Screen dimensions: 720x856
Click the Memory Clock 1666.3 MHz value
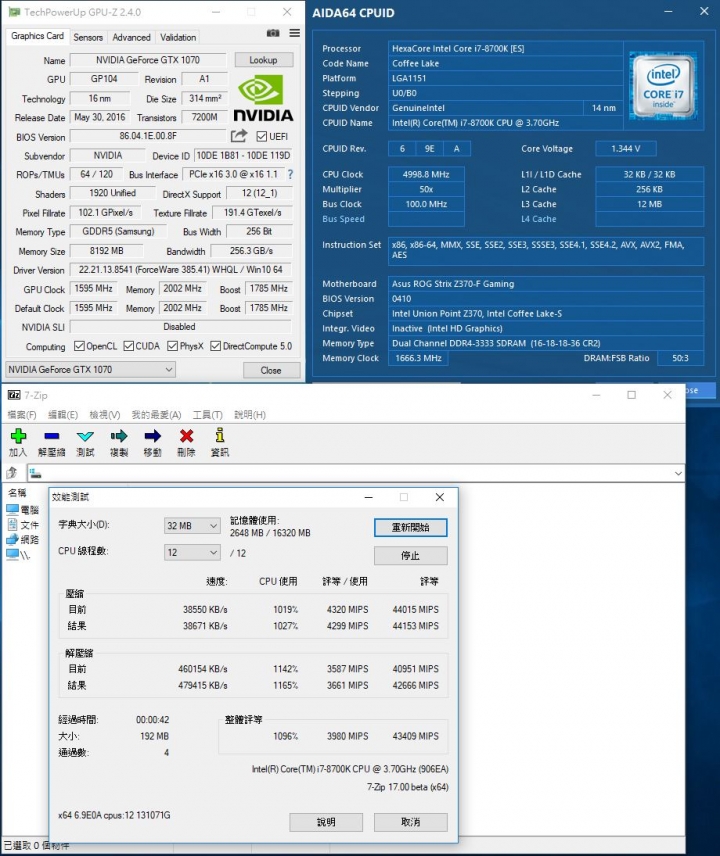[418, 358]
